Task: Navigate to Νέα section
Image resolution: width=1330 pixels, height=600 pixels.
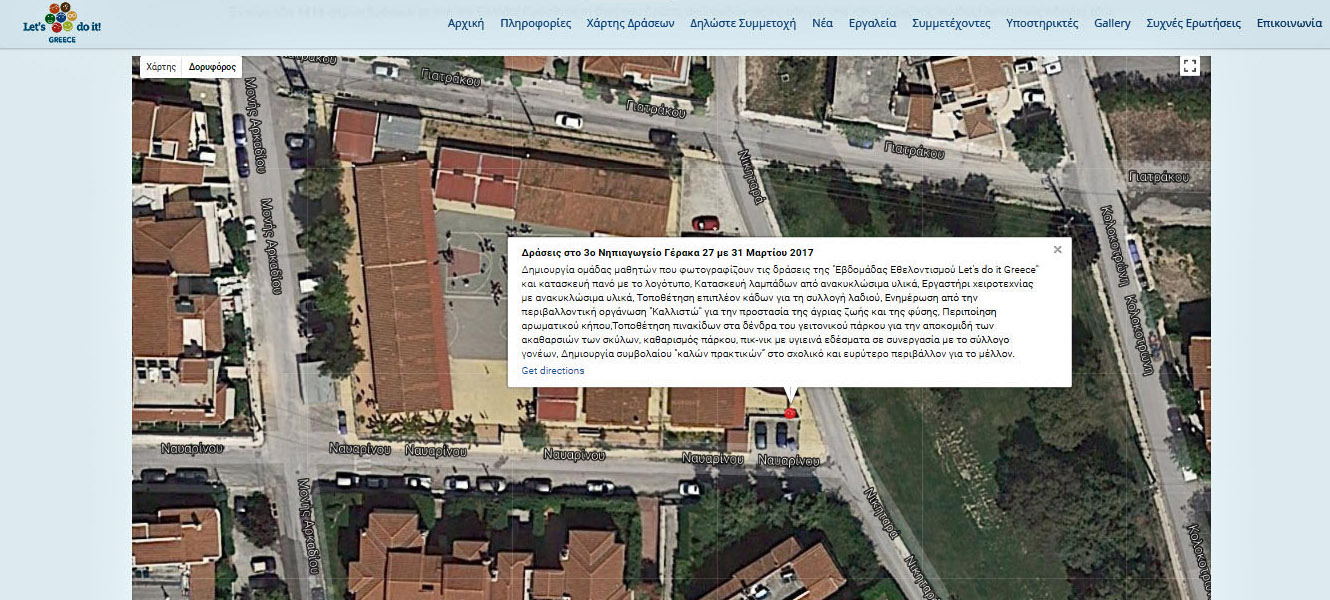Action: coord(822,23)
